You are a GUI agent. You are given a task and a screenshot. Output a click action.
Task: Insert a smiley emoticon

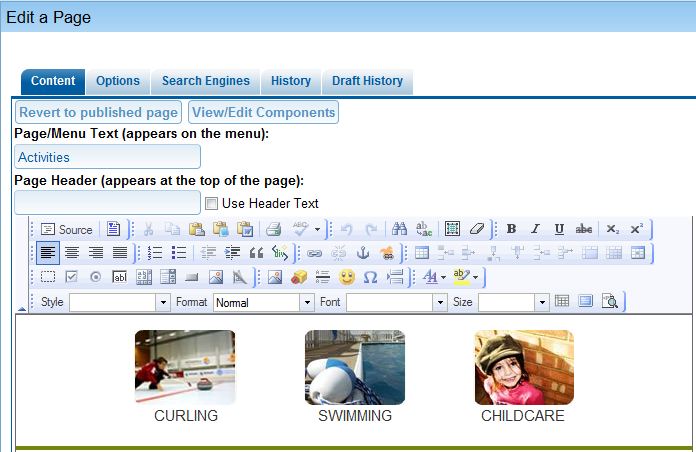tap(347, 277)
